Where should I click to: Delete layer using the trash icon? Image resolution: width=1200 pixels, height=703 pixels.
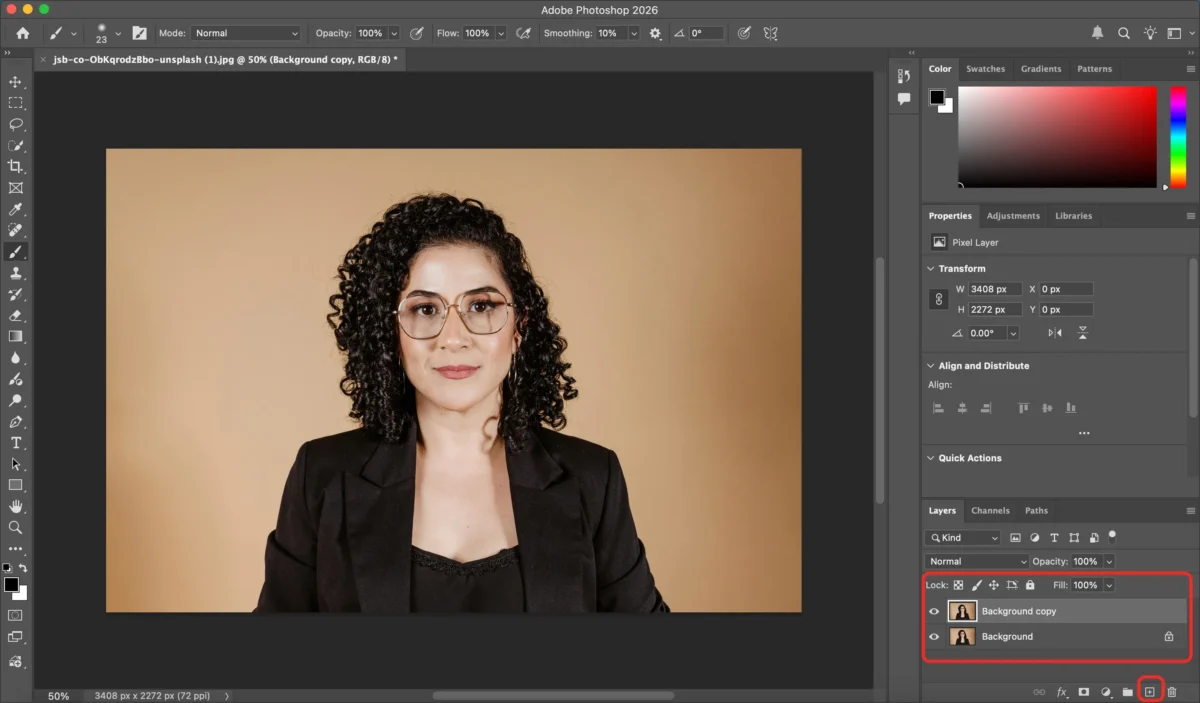1174,691
